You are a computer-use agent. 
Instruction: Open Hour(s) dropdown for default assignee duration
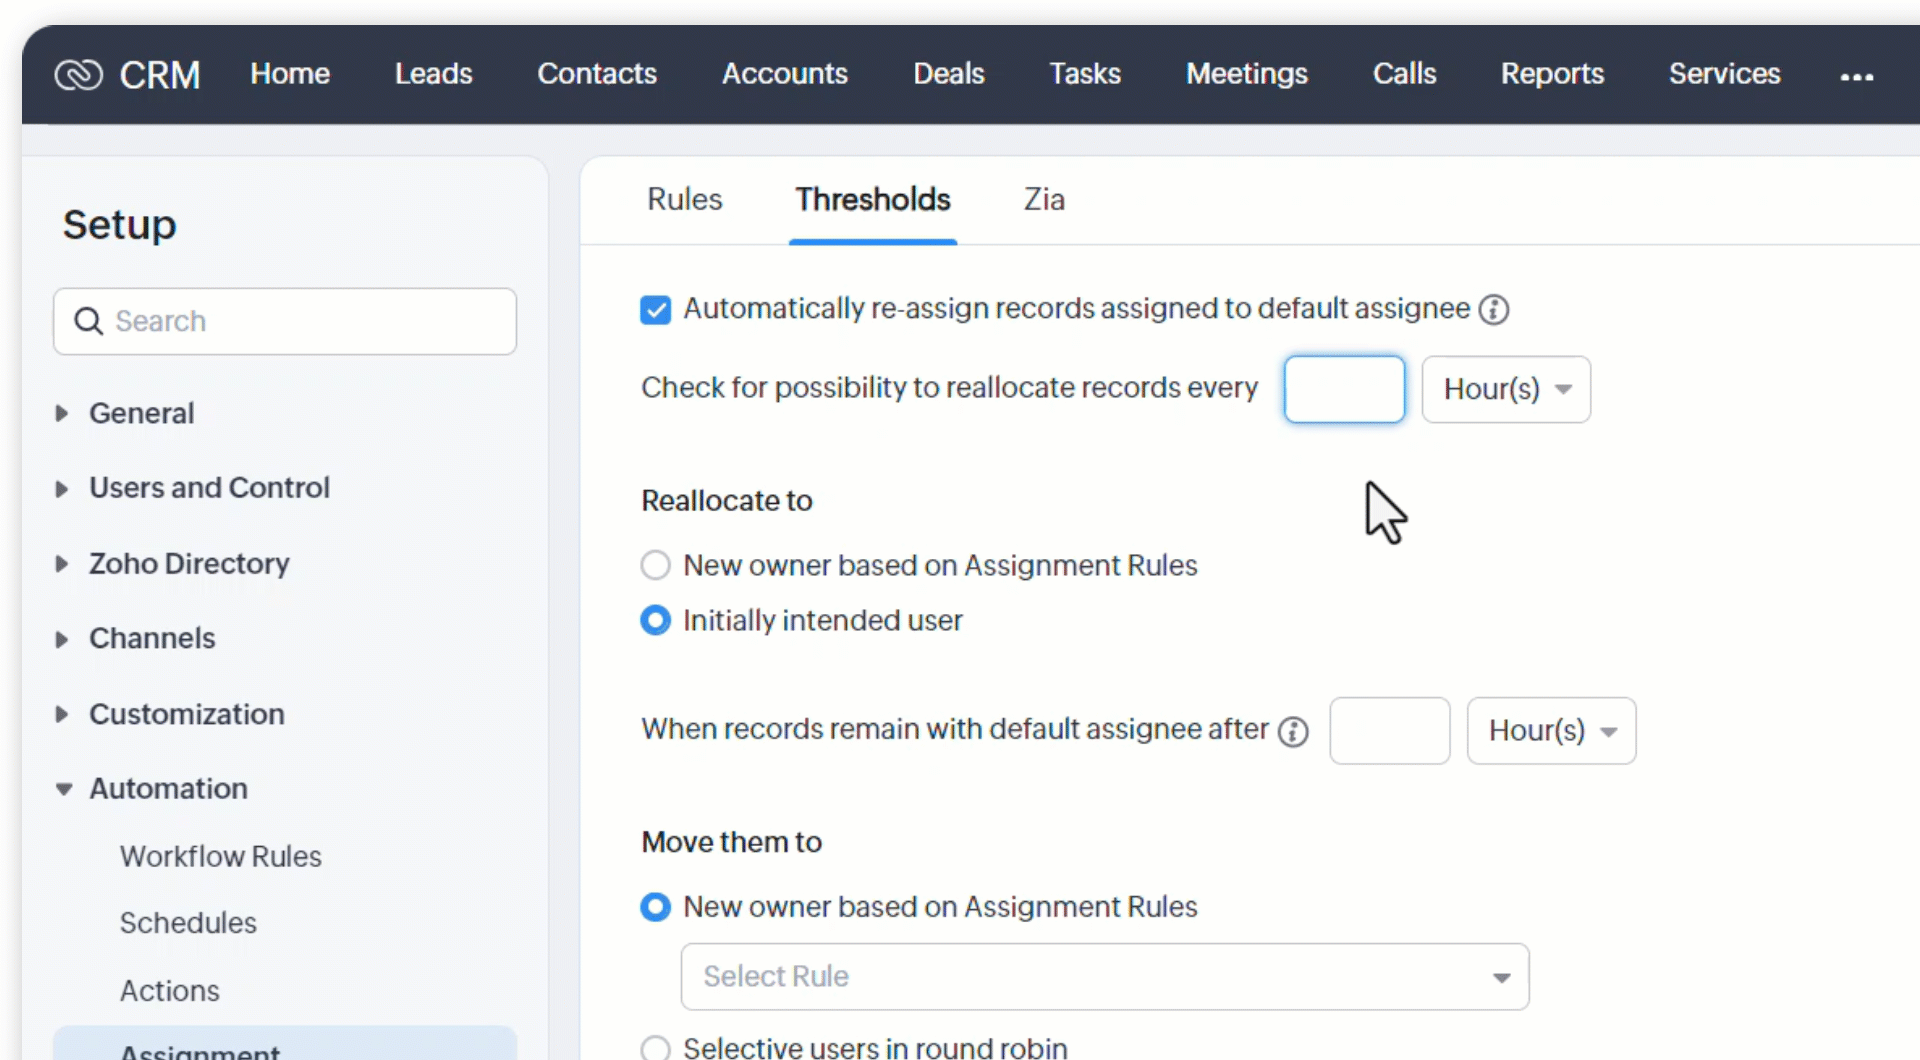pyautogui.click(x=1551, y=731)
